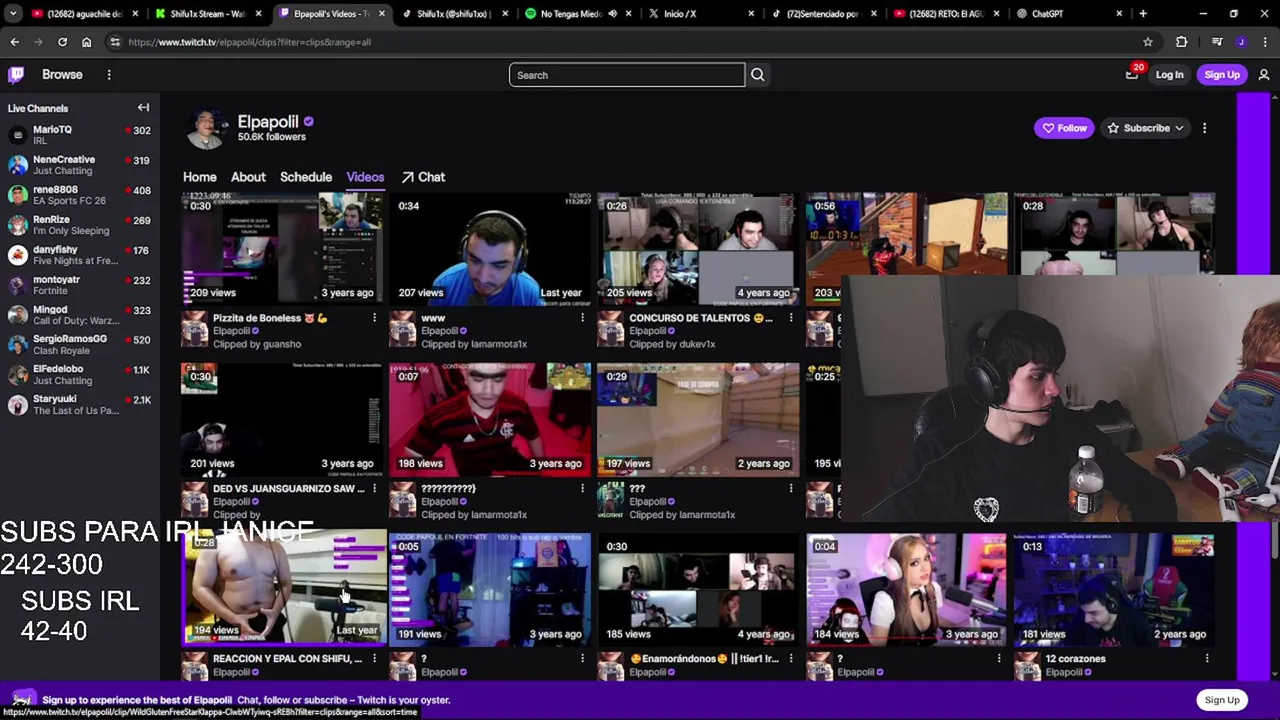Open danyfishy live channel in sidebar
Image resolution: width=1280 pixels, height=720 pixels.
click(79, 255)
